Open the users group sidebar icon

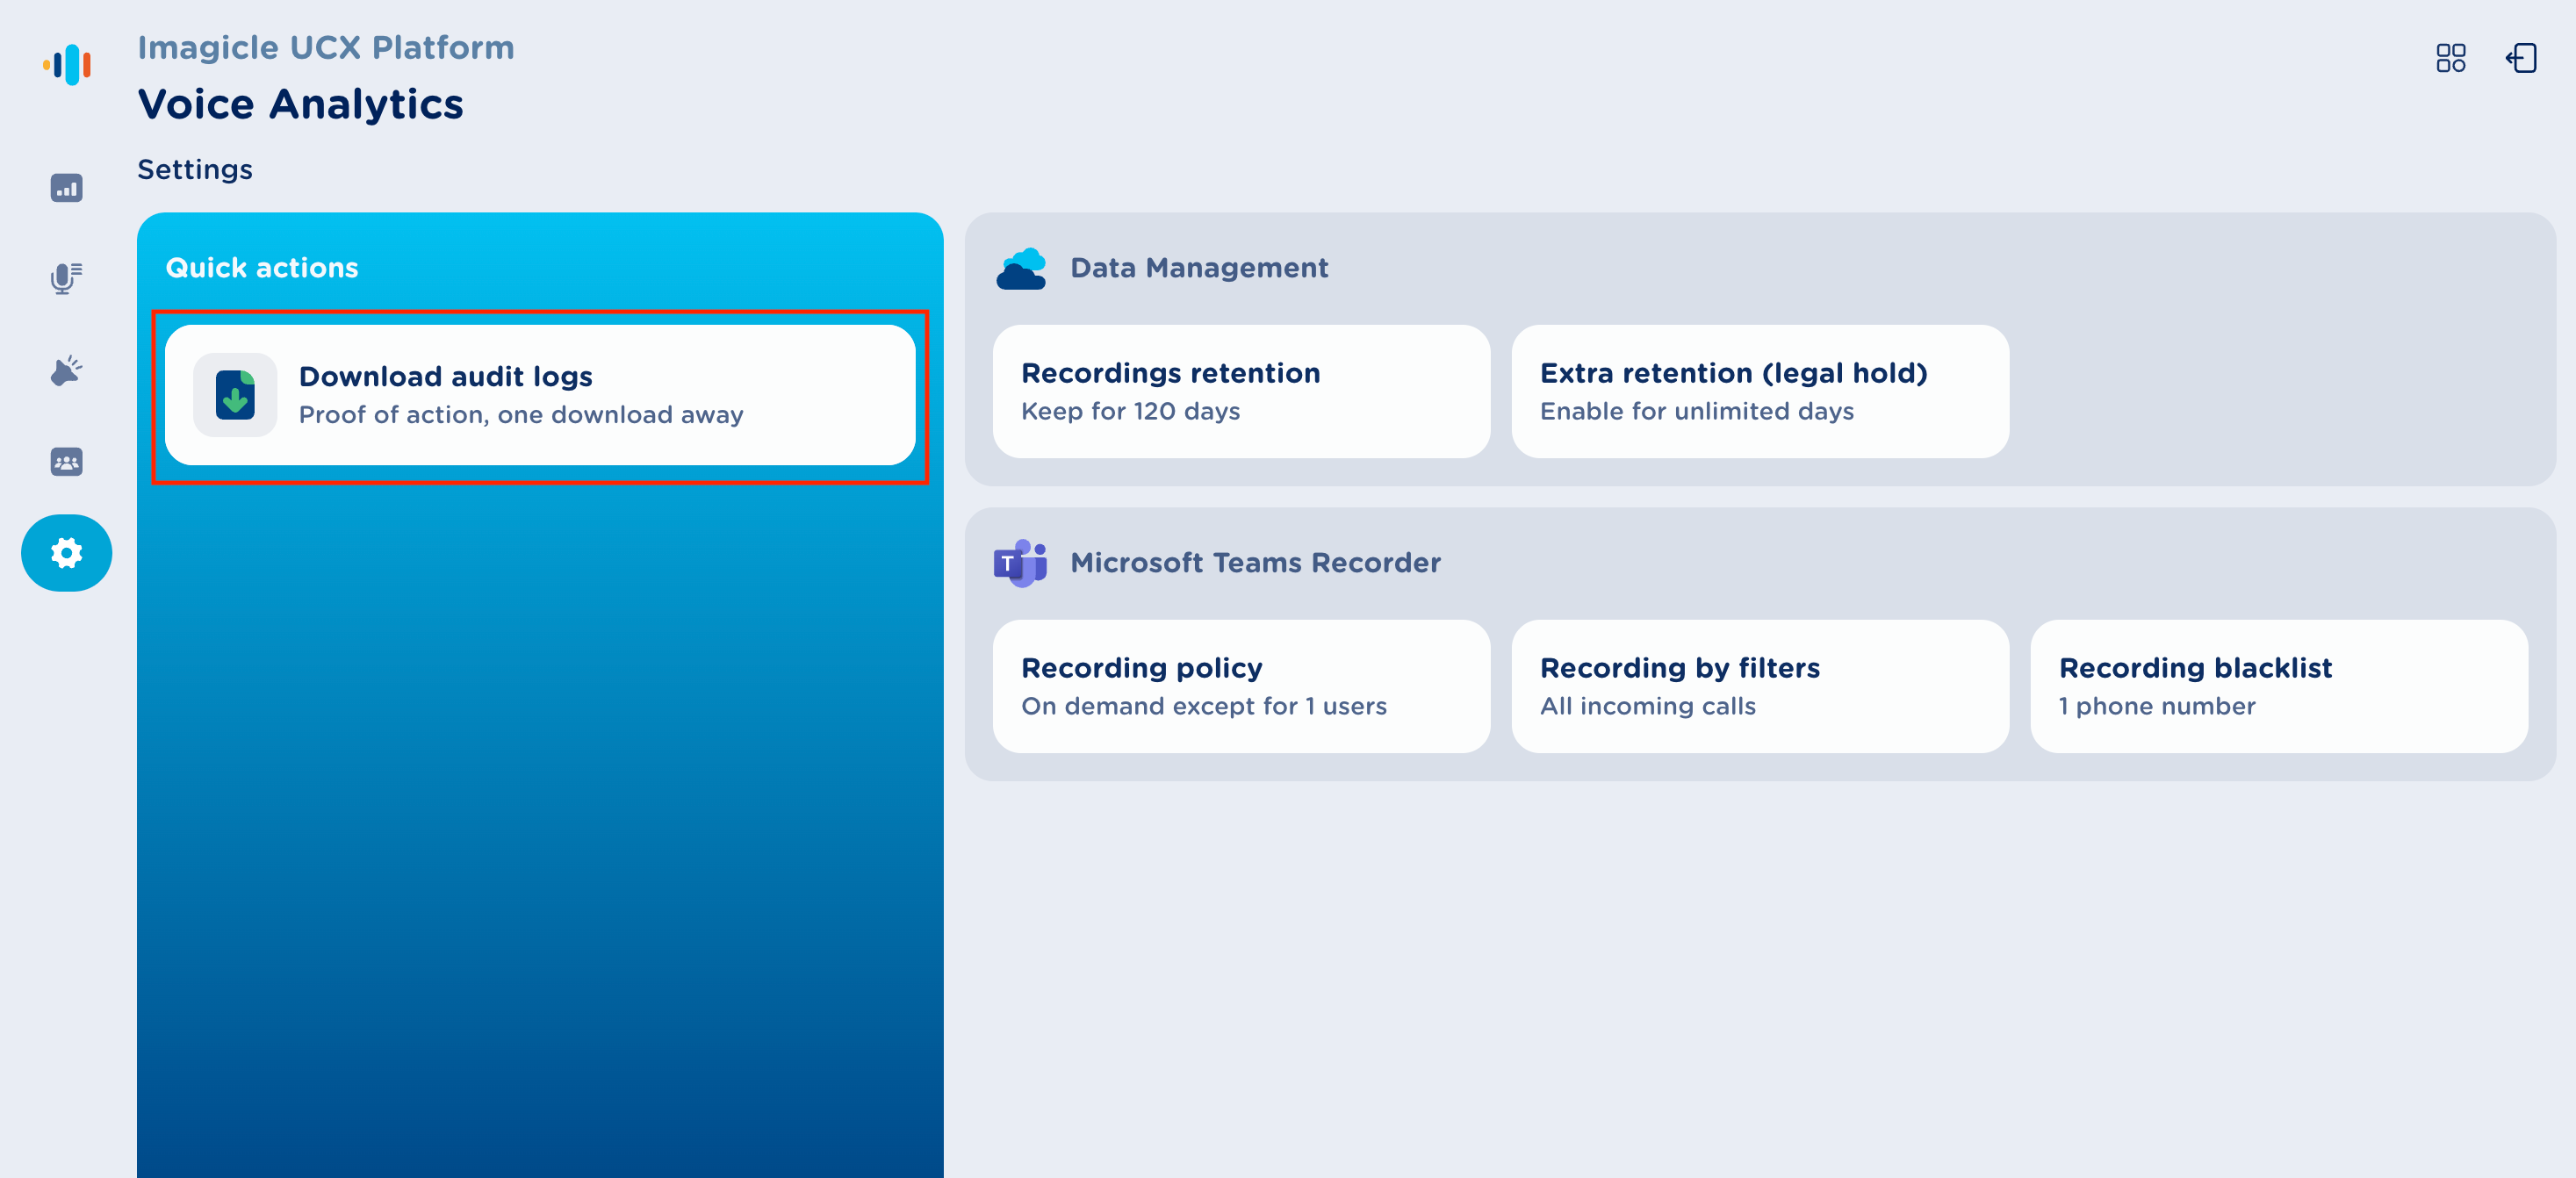66,461
